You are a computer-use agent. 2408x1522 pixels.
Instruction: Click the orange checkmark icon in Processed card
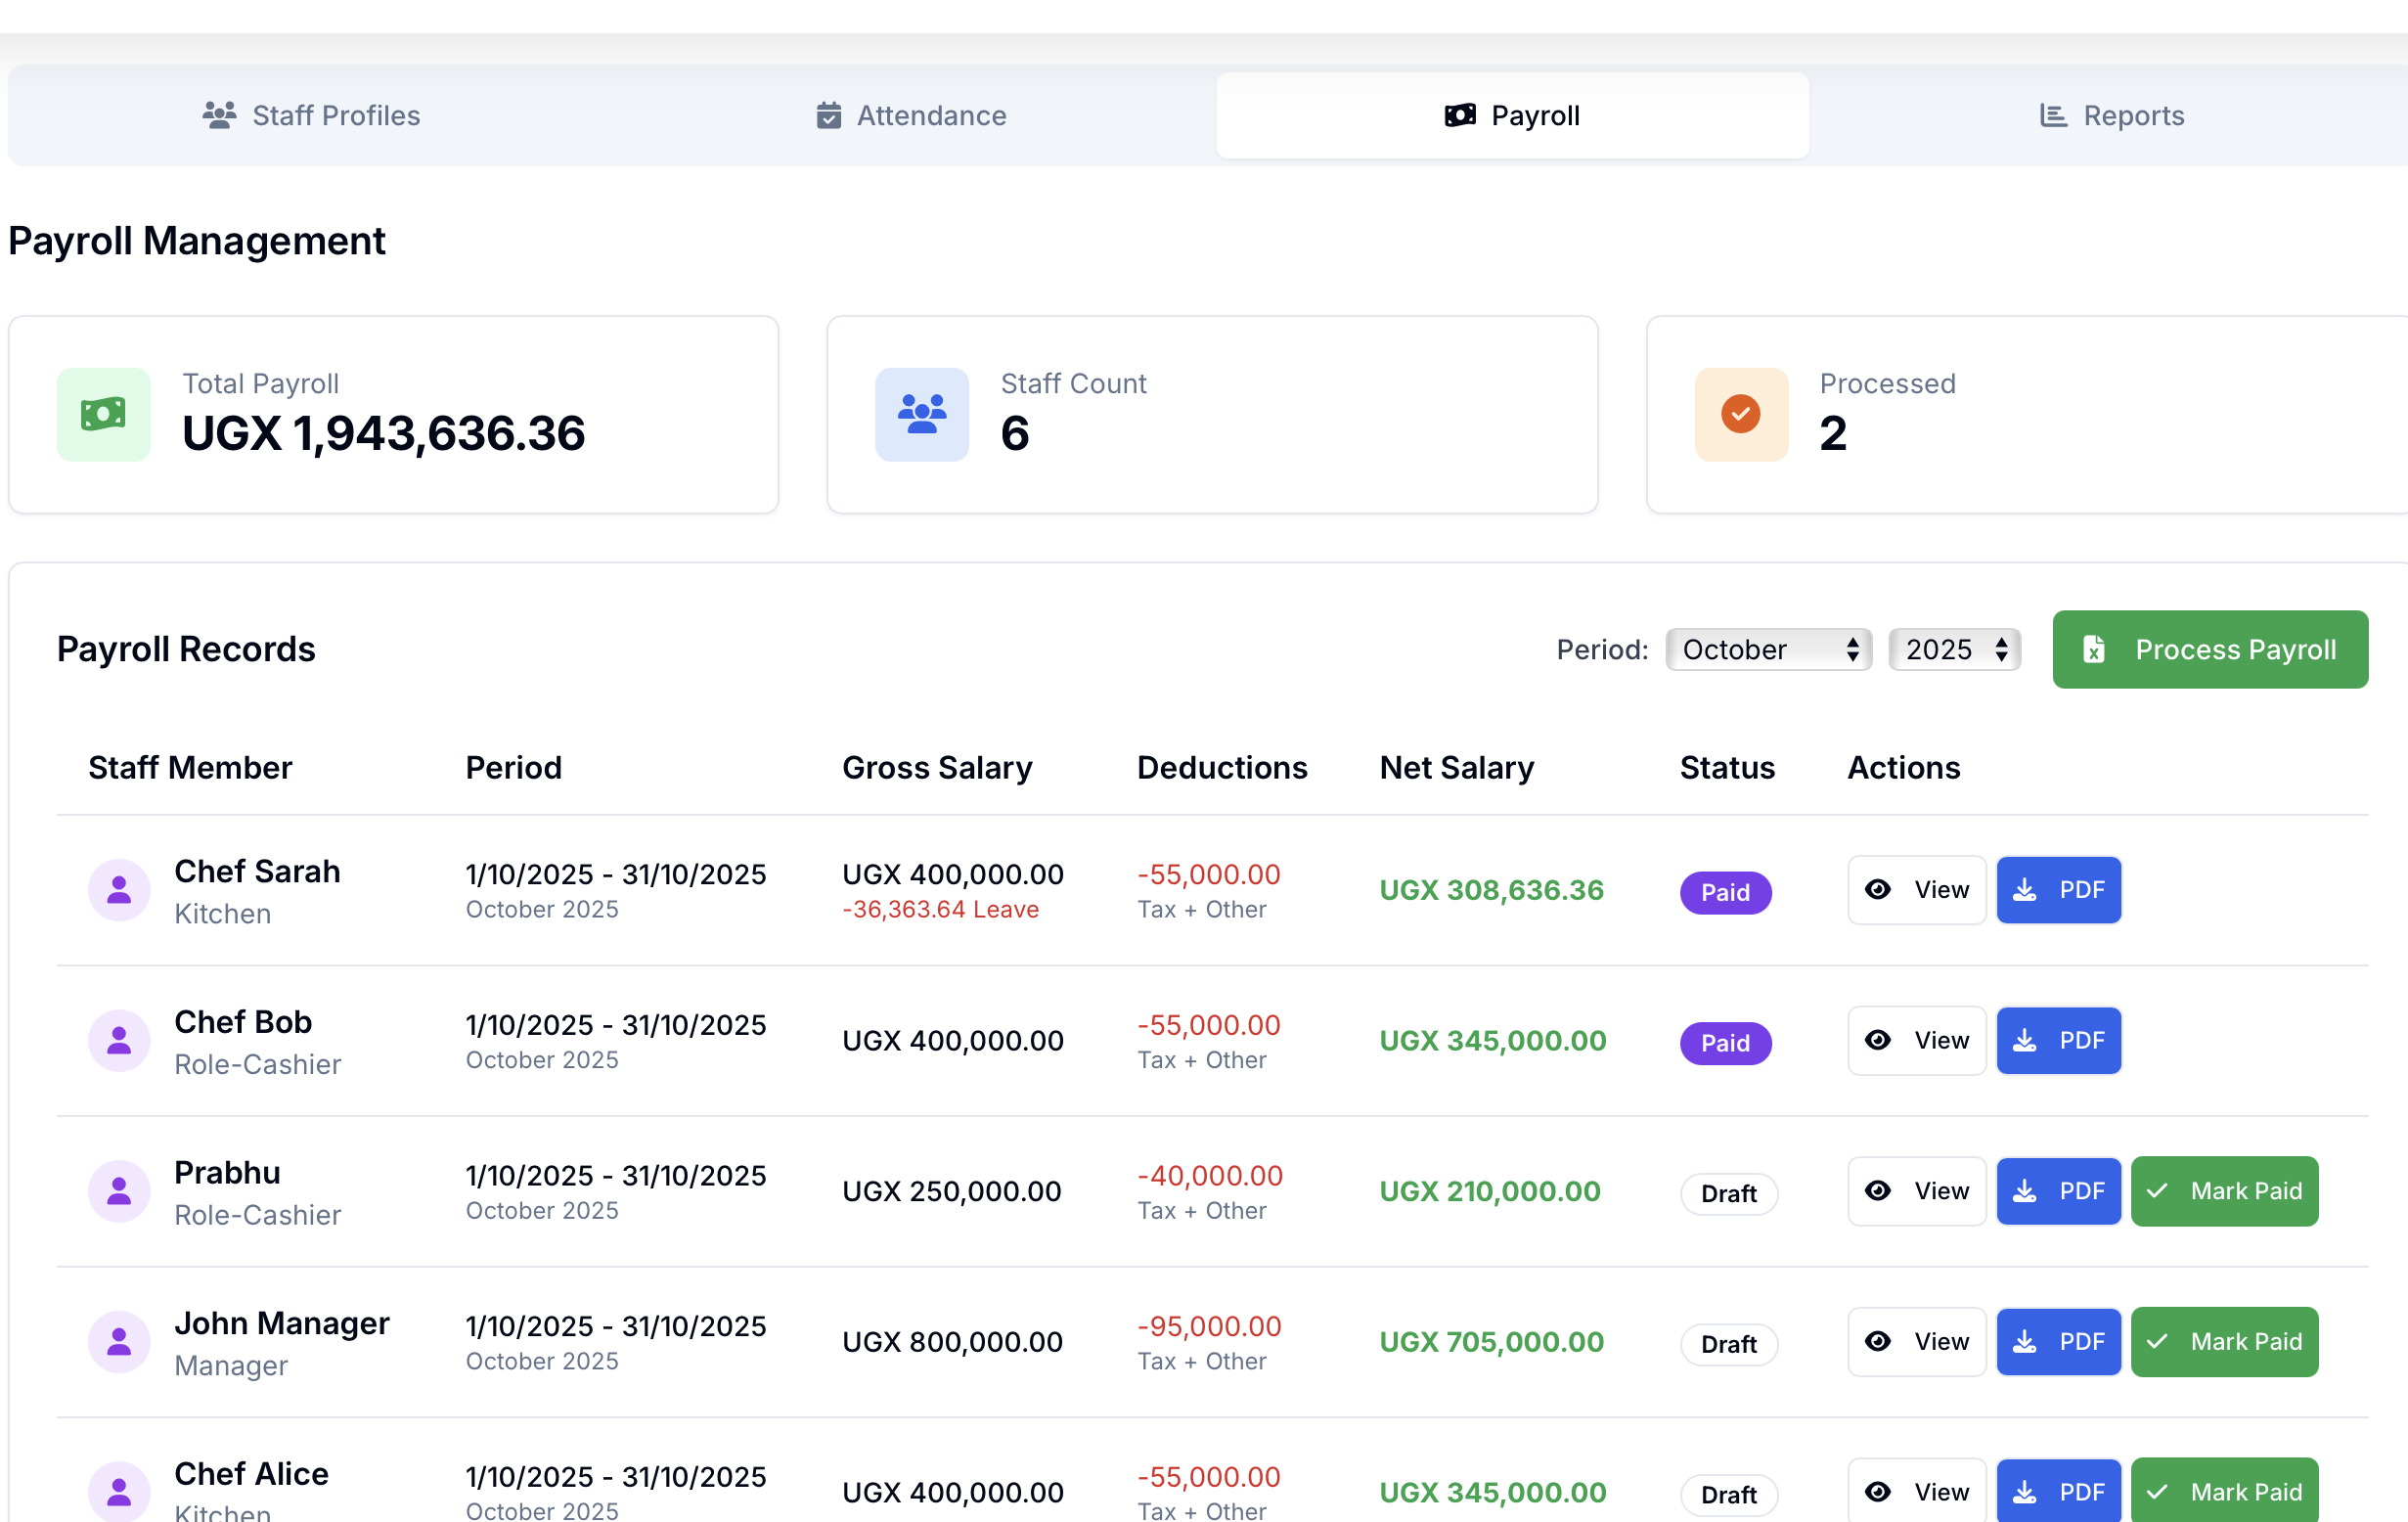pos(1740,414)
